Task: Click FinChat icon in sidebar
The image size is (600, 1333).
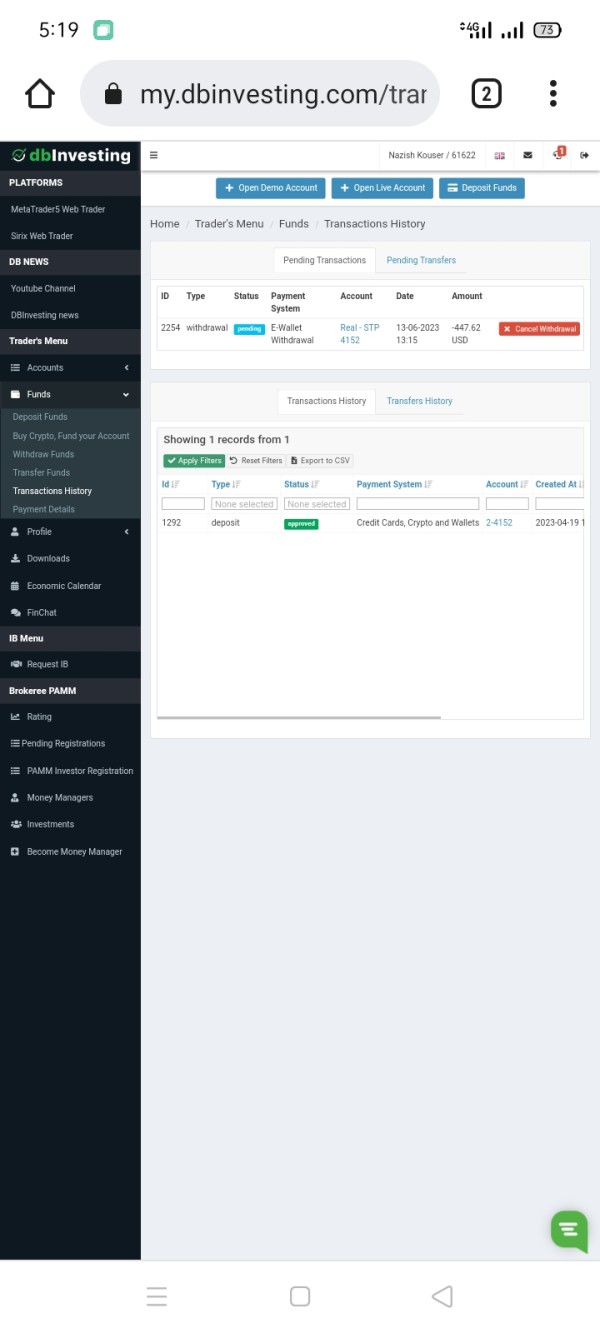Action: pos(15,612)
